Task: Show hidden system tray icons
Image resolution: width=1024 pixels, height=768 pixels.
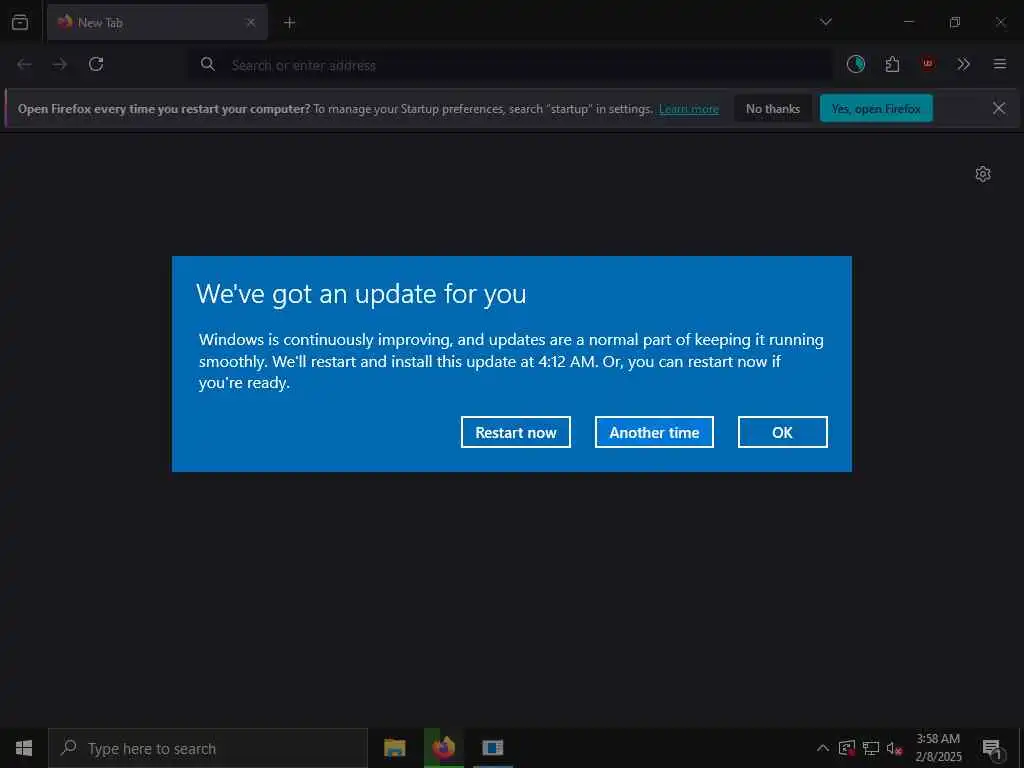Action: [823, 748]
